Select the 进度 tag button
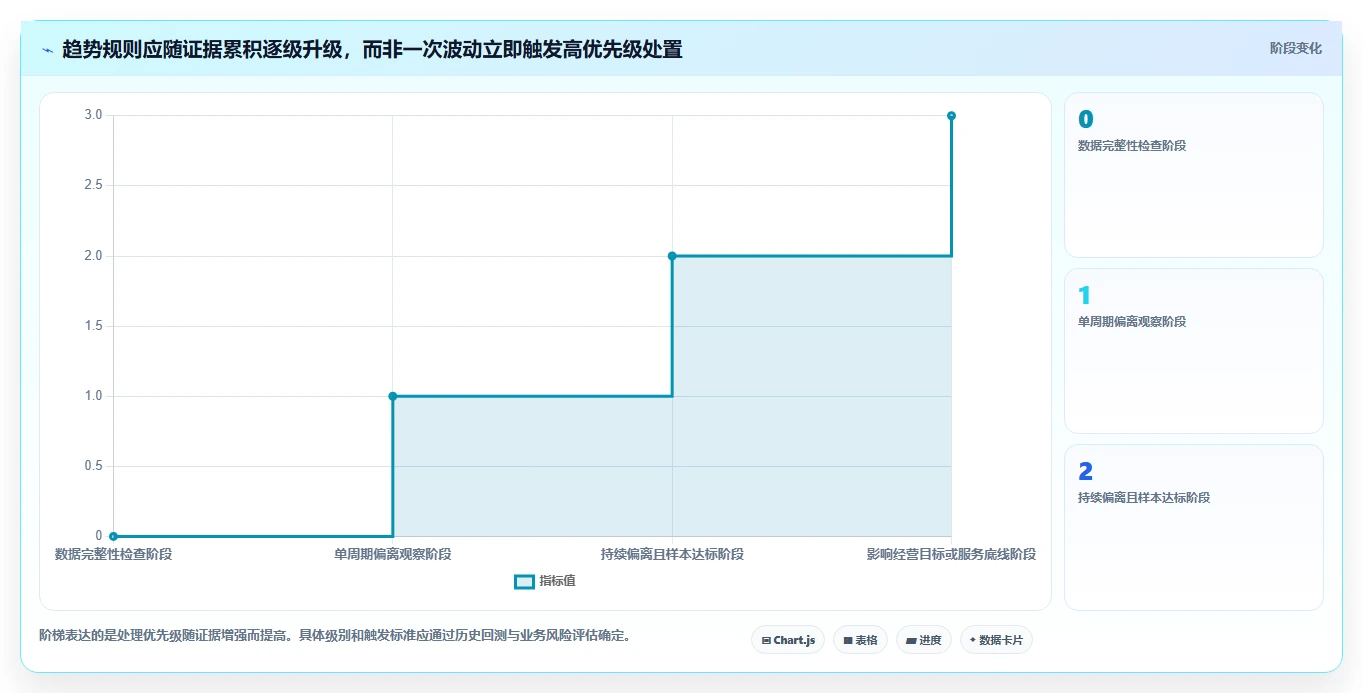This screenshot has height=693, width=1363. pos(923,640)
